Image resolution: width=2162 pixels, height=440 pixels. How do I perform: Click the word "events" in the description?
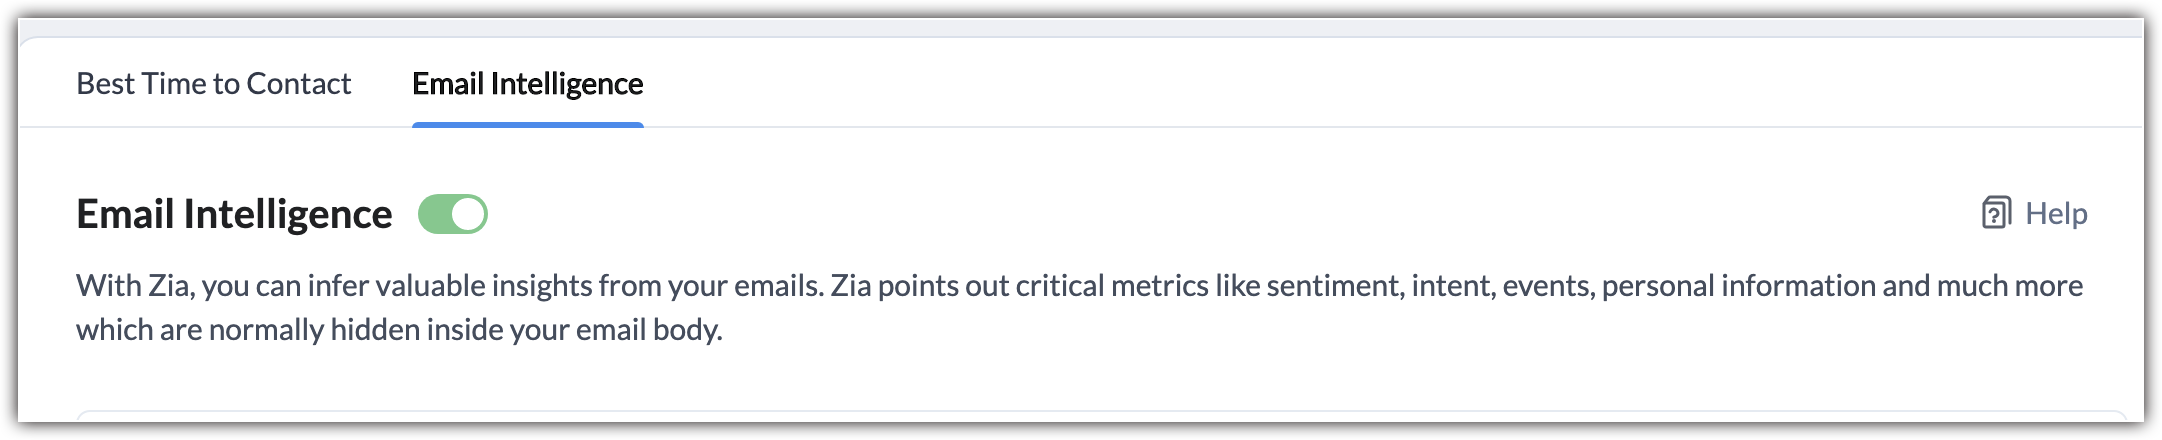click(x=1546, y=286)
